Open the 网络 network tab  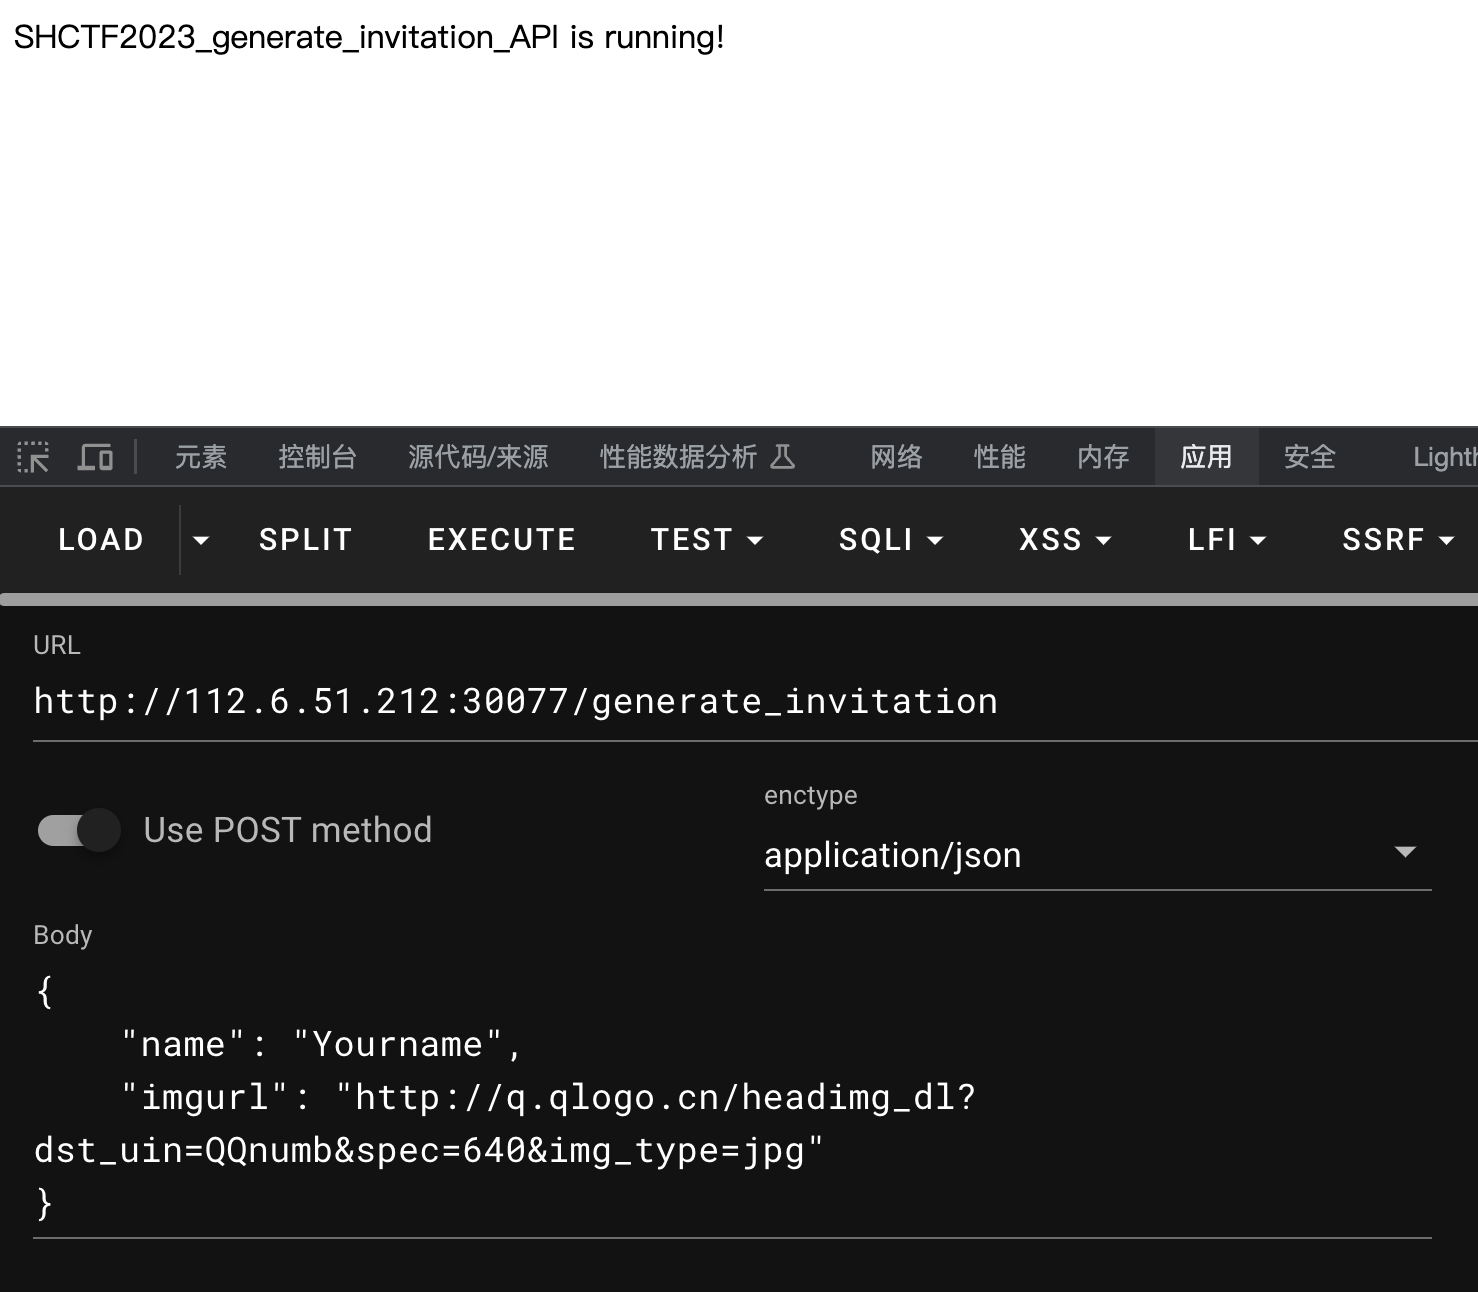[894, 457]
